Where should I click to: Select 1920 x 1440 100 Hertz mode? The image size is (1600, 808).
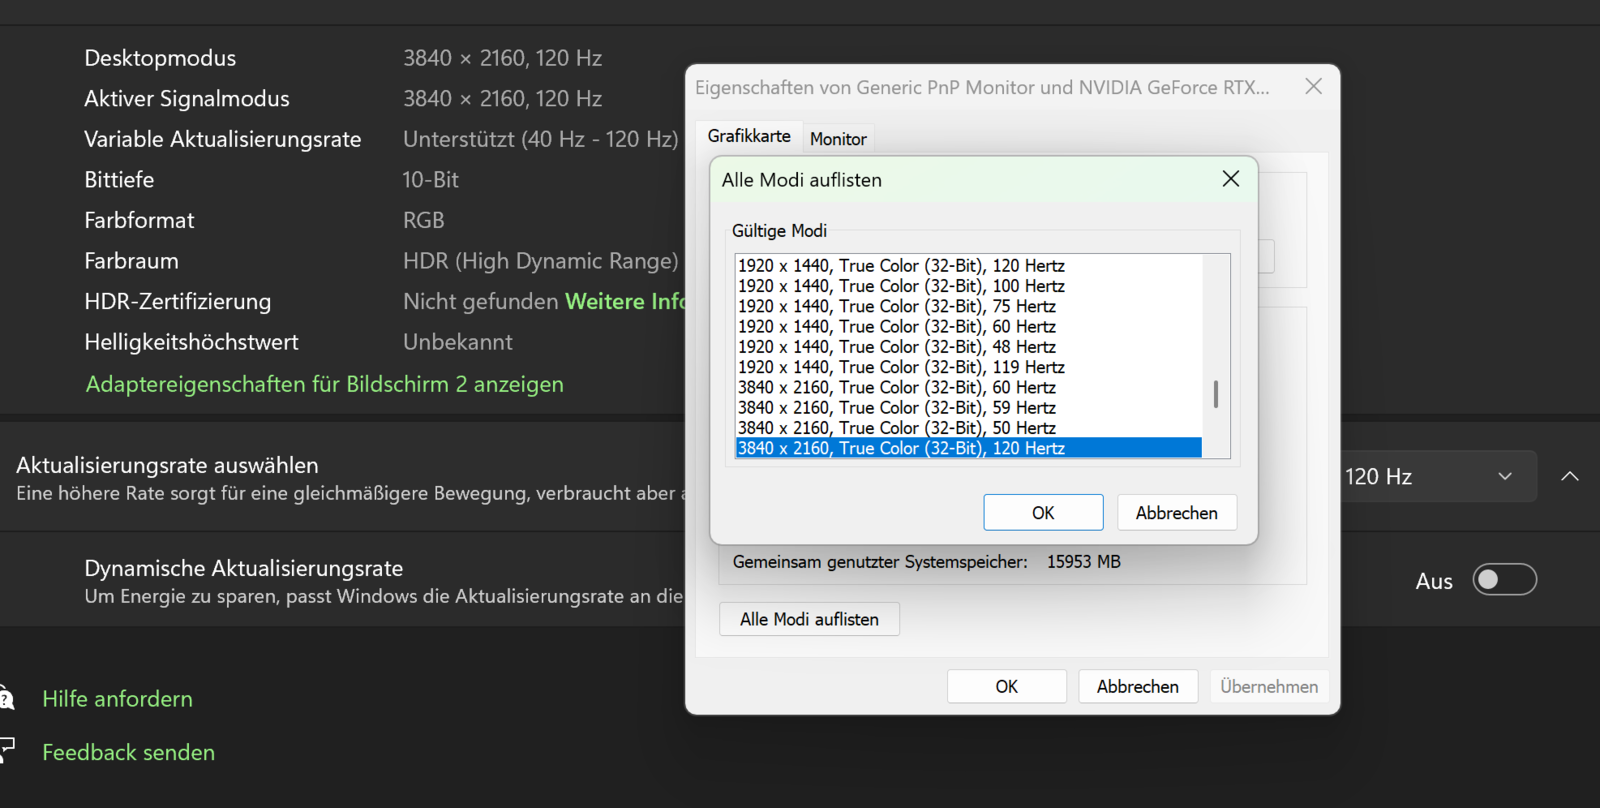click(968, 286)
